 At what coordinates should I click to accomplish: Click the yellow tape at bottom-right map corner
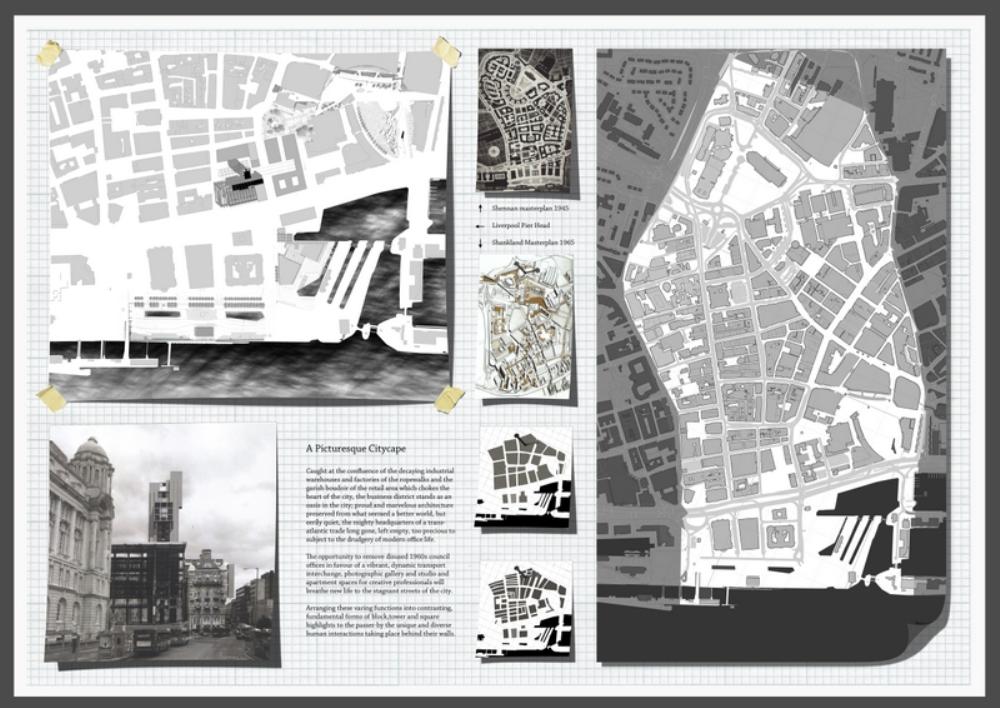449,399
